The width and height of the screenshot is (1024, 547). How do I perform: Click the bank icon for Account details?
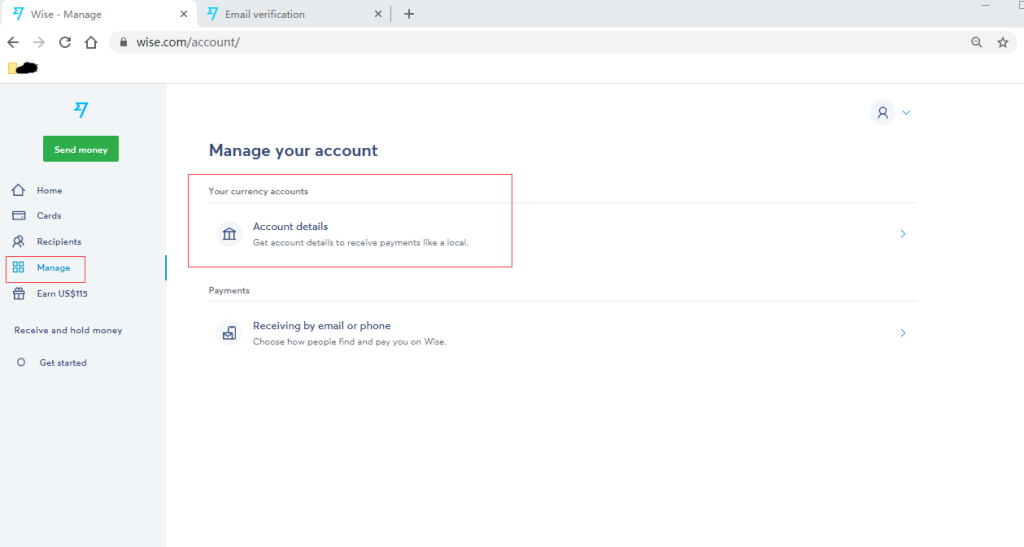pos(229,234)
